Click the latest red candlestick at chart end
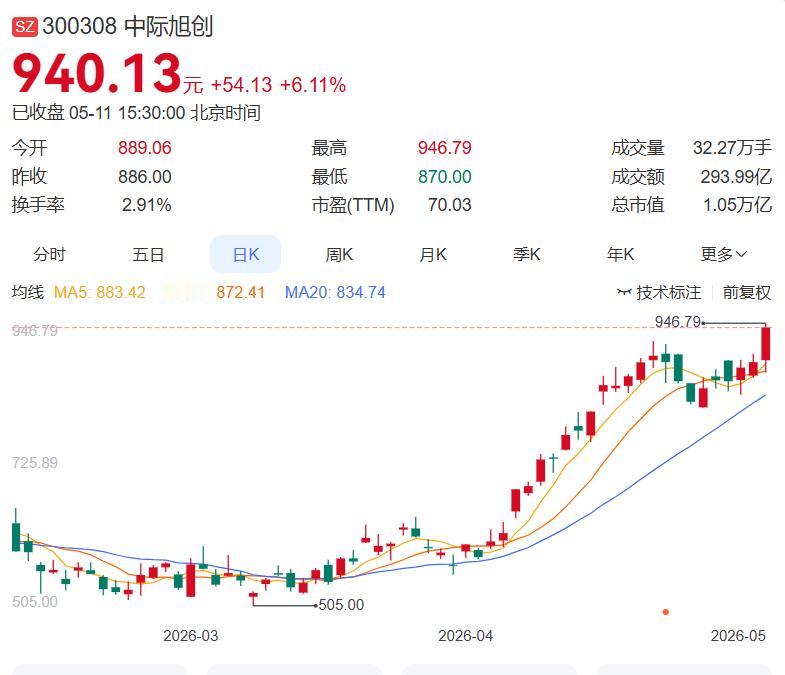785x675 pixels. click(766, 344)
